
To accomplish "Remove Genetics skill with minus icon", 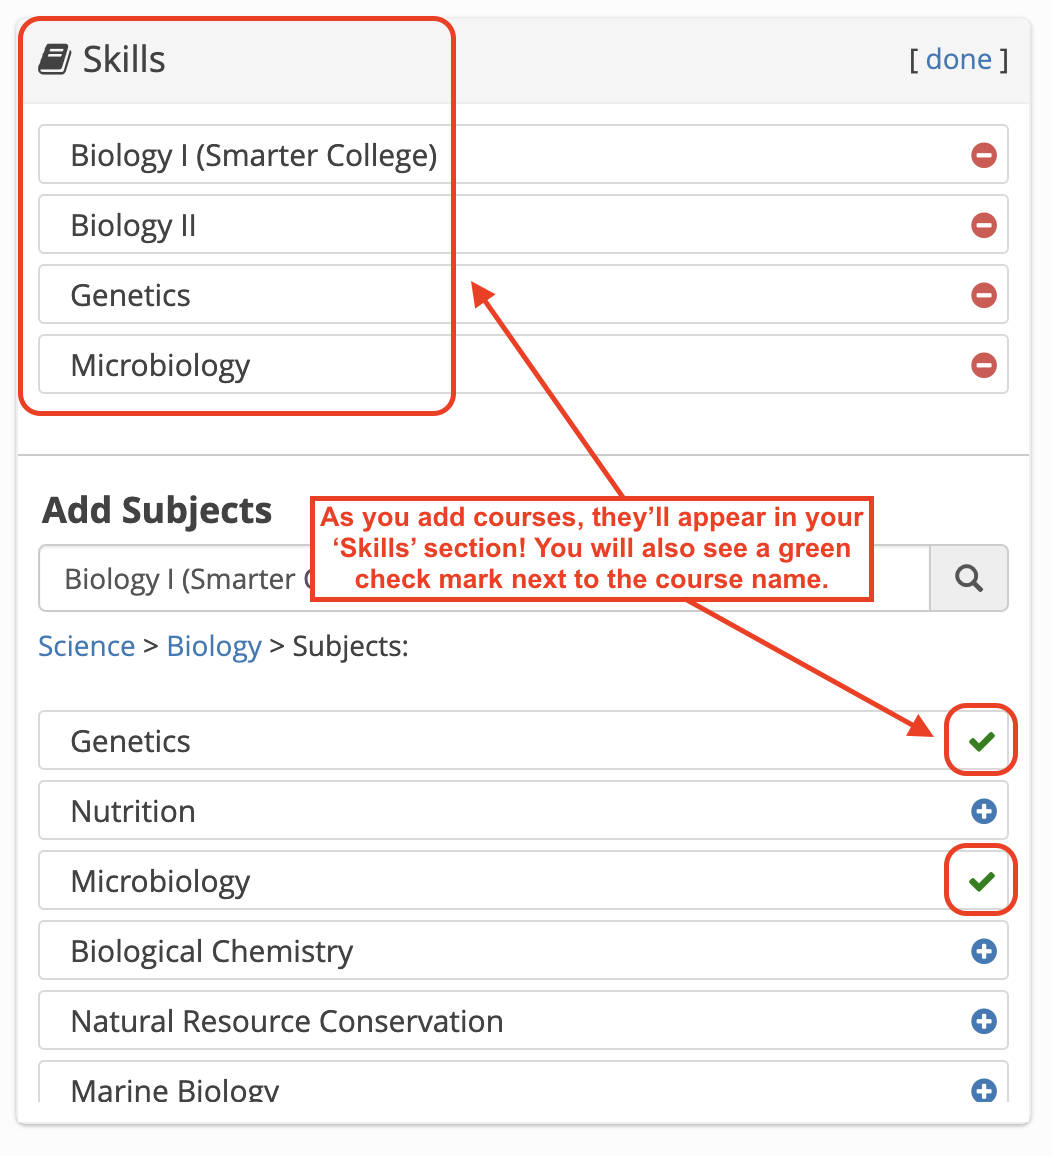I will click(x=983, y=295).
